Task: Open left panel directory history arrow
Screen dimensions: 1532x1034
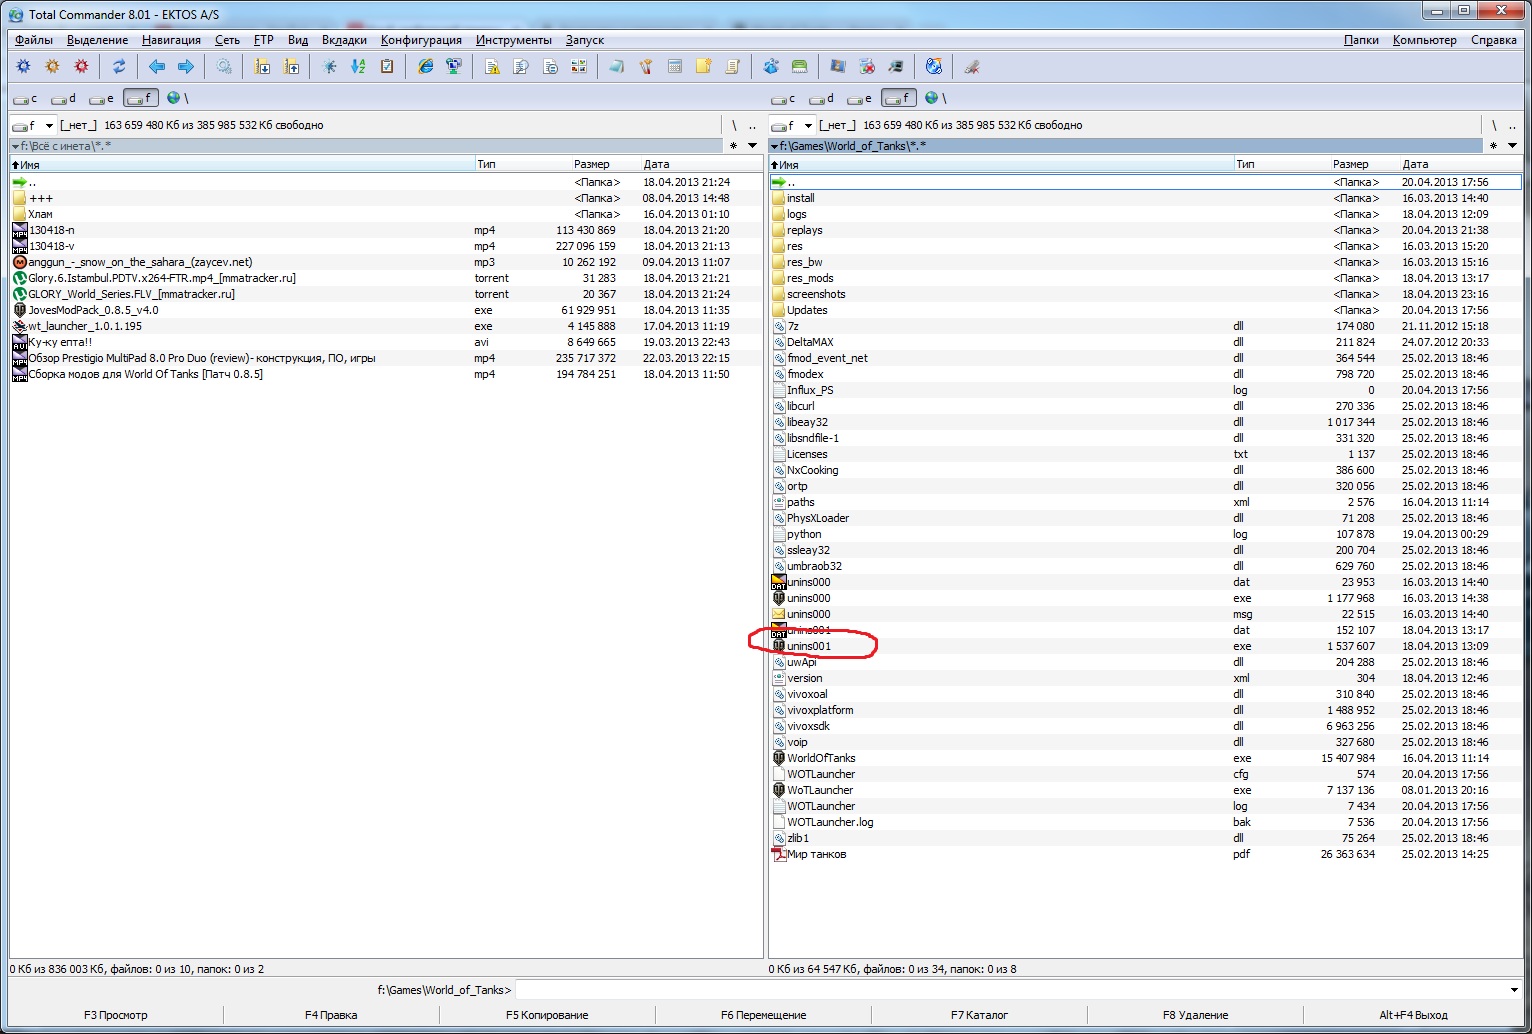Action: (753, 146)
